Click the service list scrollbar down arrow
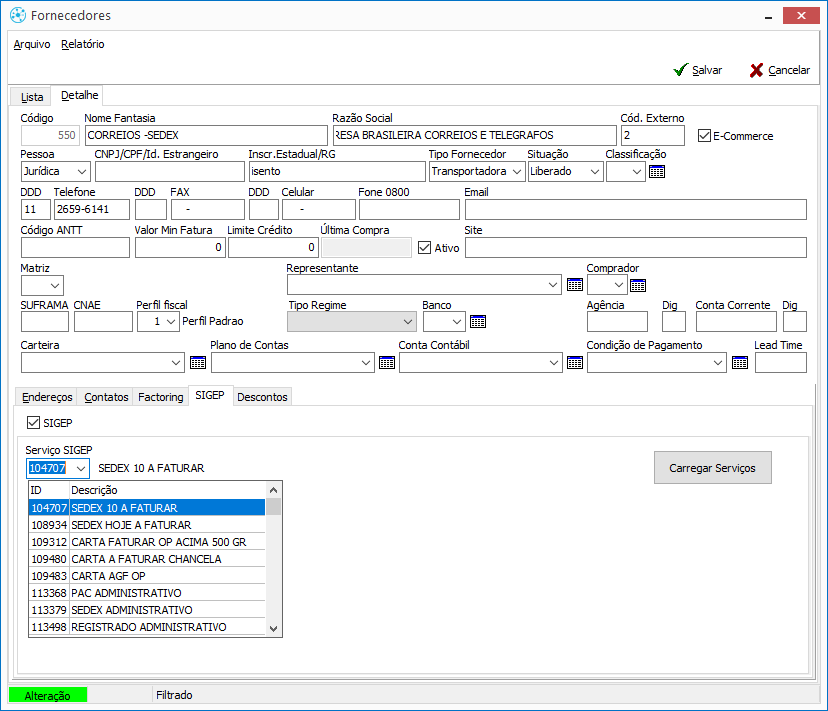This screenshot has height=711, width=828. tap(274, 628)
